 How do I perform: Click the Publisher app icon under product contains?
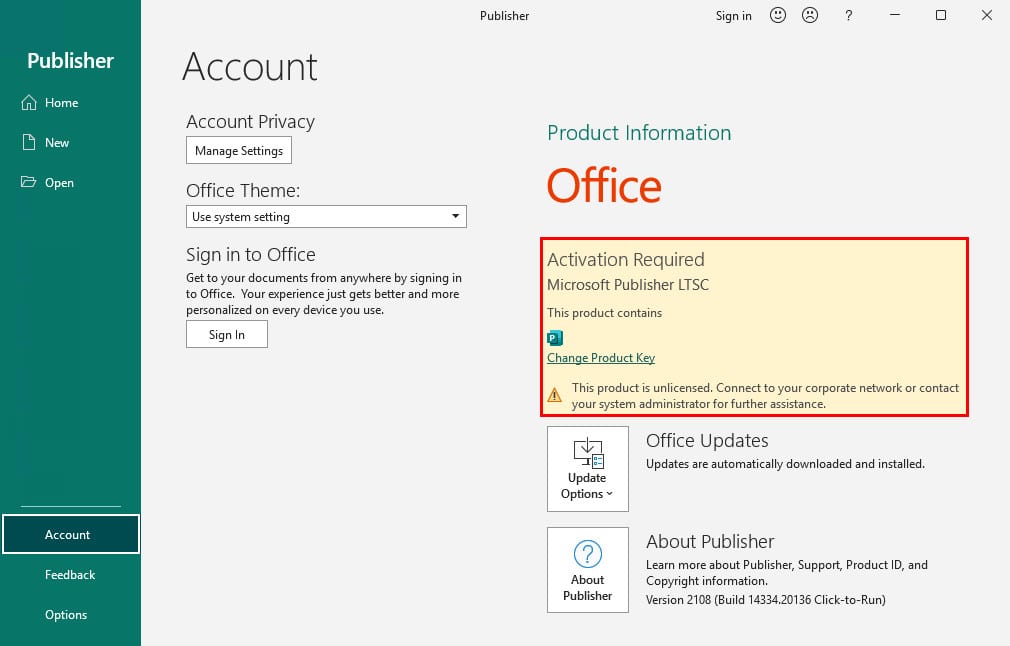pyautogui.click(x=555, y=337)
